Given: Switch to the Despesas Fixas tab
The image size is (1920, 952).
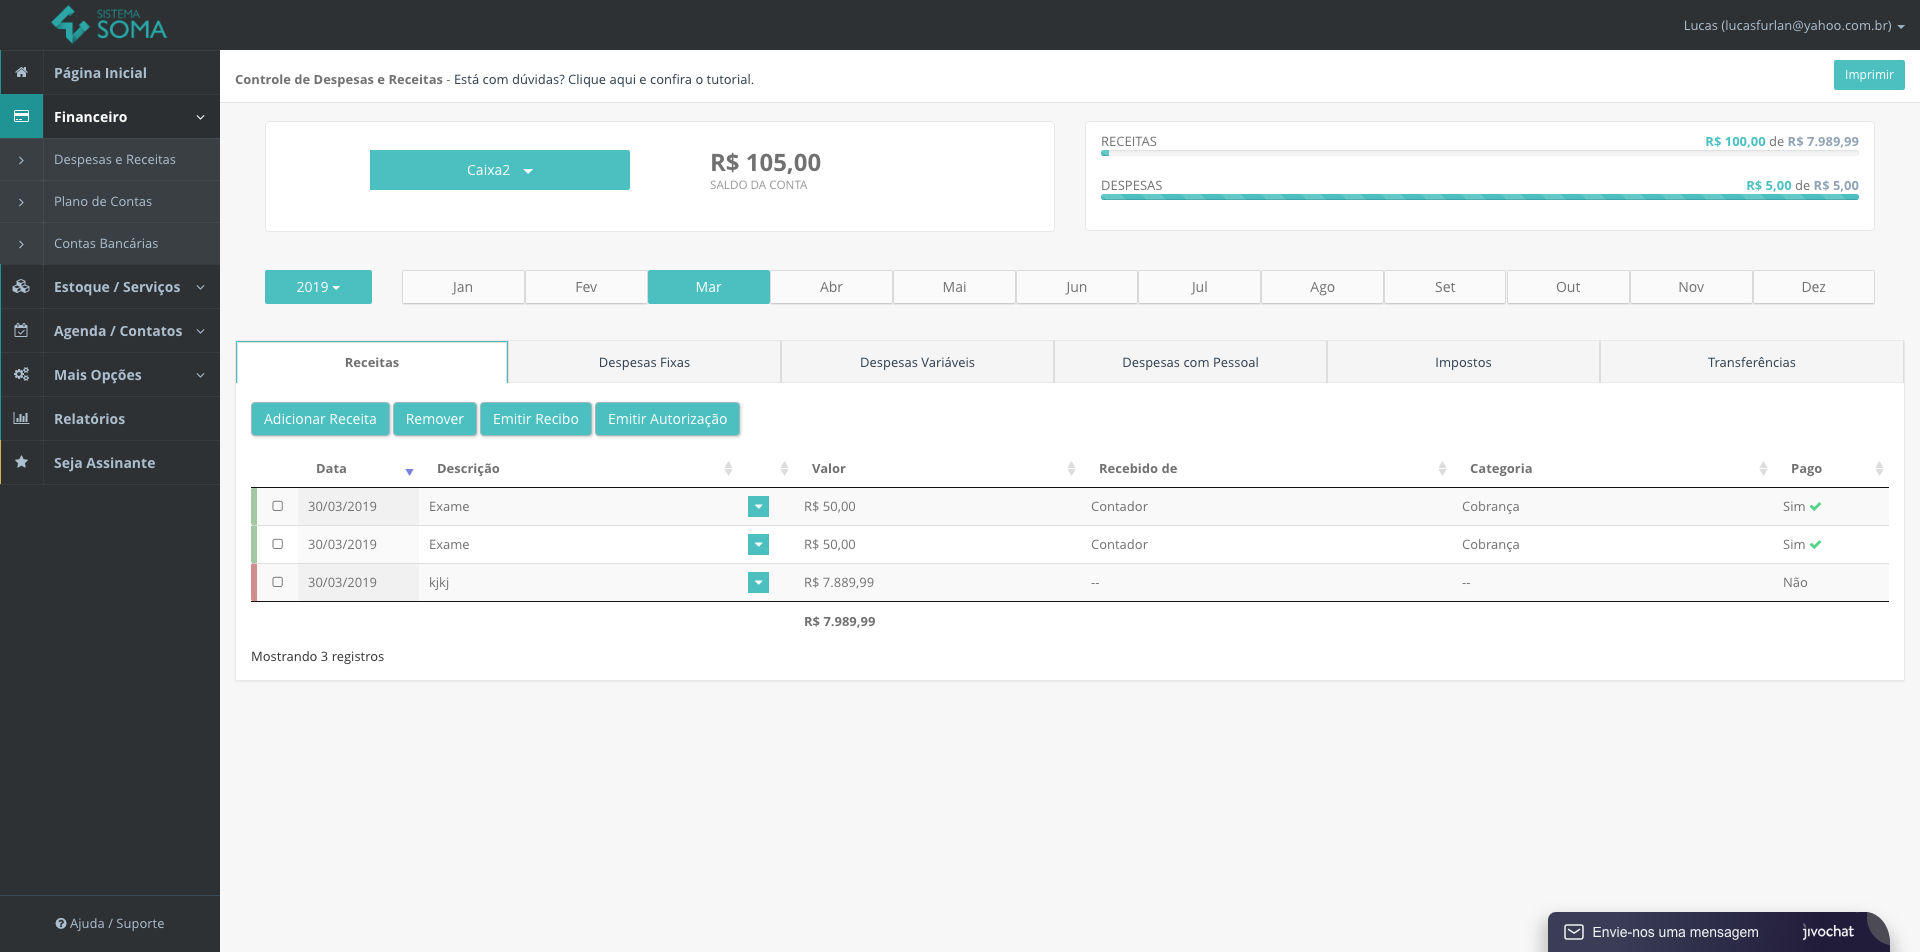Looking at the screenshot, I should pos(644,362).
